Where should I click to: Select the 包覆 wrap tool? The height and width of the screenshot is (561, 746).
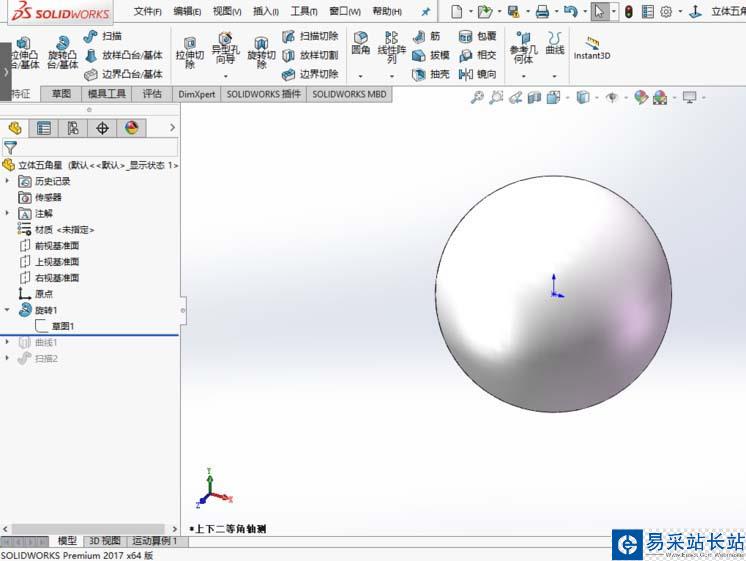point(477,36)
